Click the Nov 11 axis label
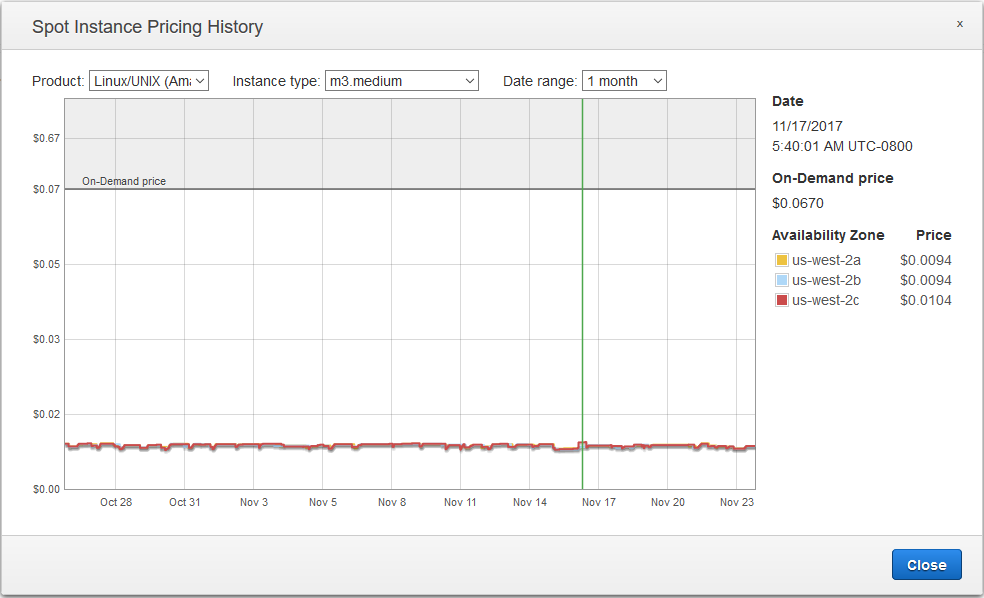The height and width of the screenshot is (598, 984). [460, 502]
